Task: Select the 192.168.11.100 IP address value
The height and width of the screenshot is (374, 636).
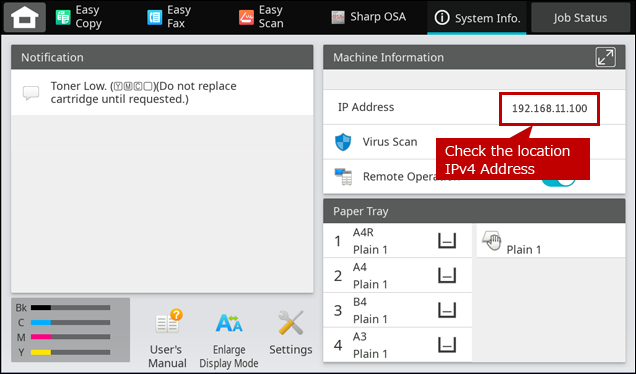Action: tap(549, 109)
